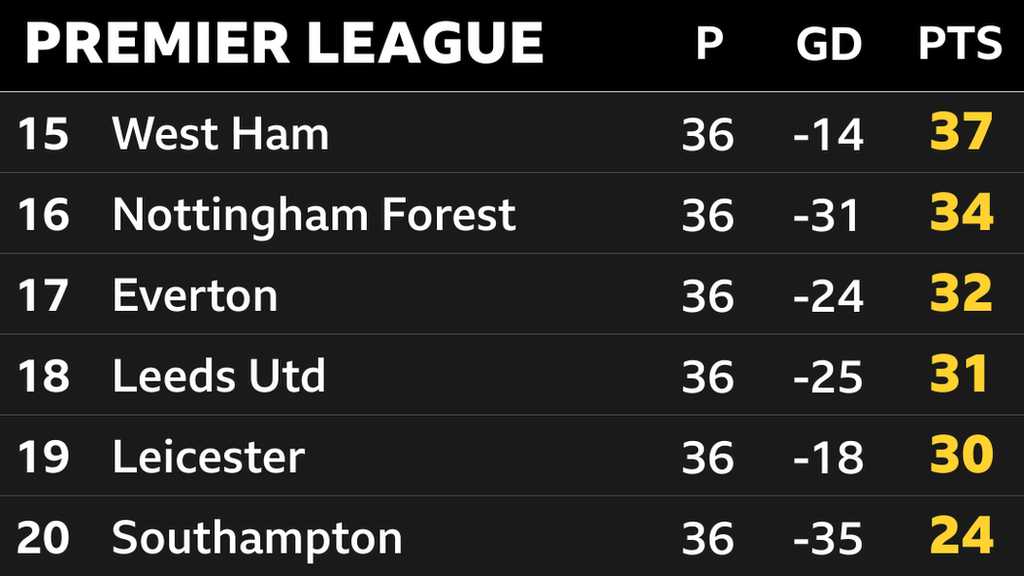The width and height of the screenshot is (1024, 576).
Task: Select position number 20 in the table
Action: (43, 539)
